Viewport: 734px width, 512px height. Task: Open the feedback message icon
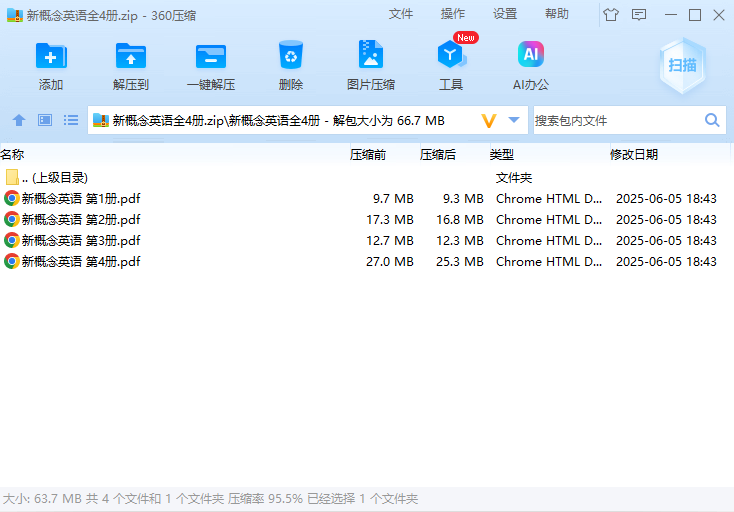639,15
